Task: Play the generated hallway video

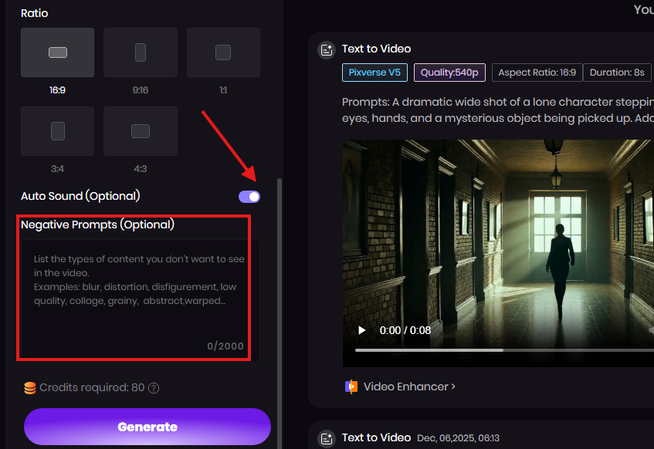Action: 362,330
